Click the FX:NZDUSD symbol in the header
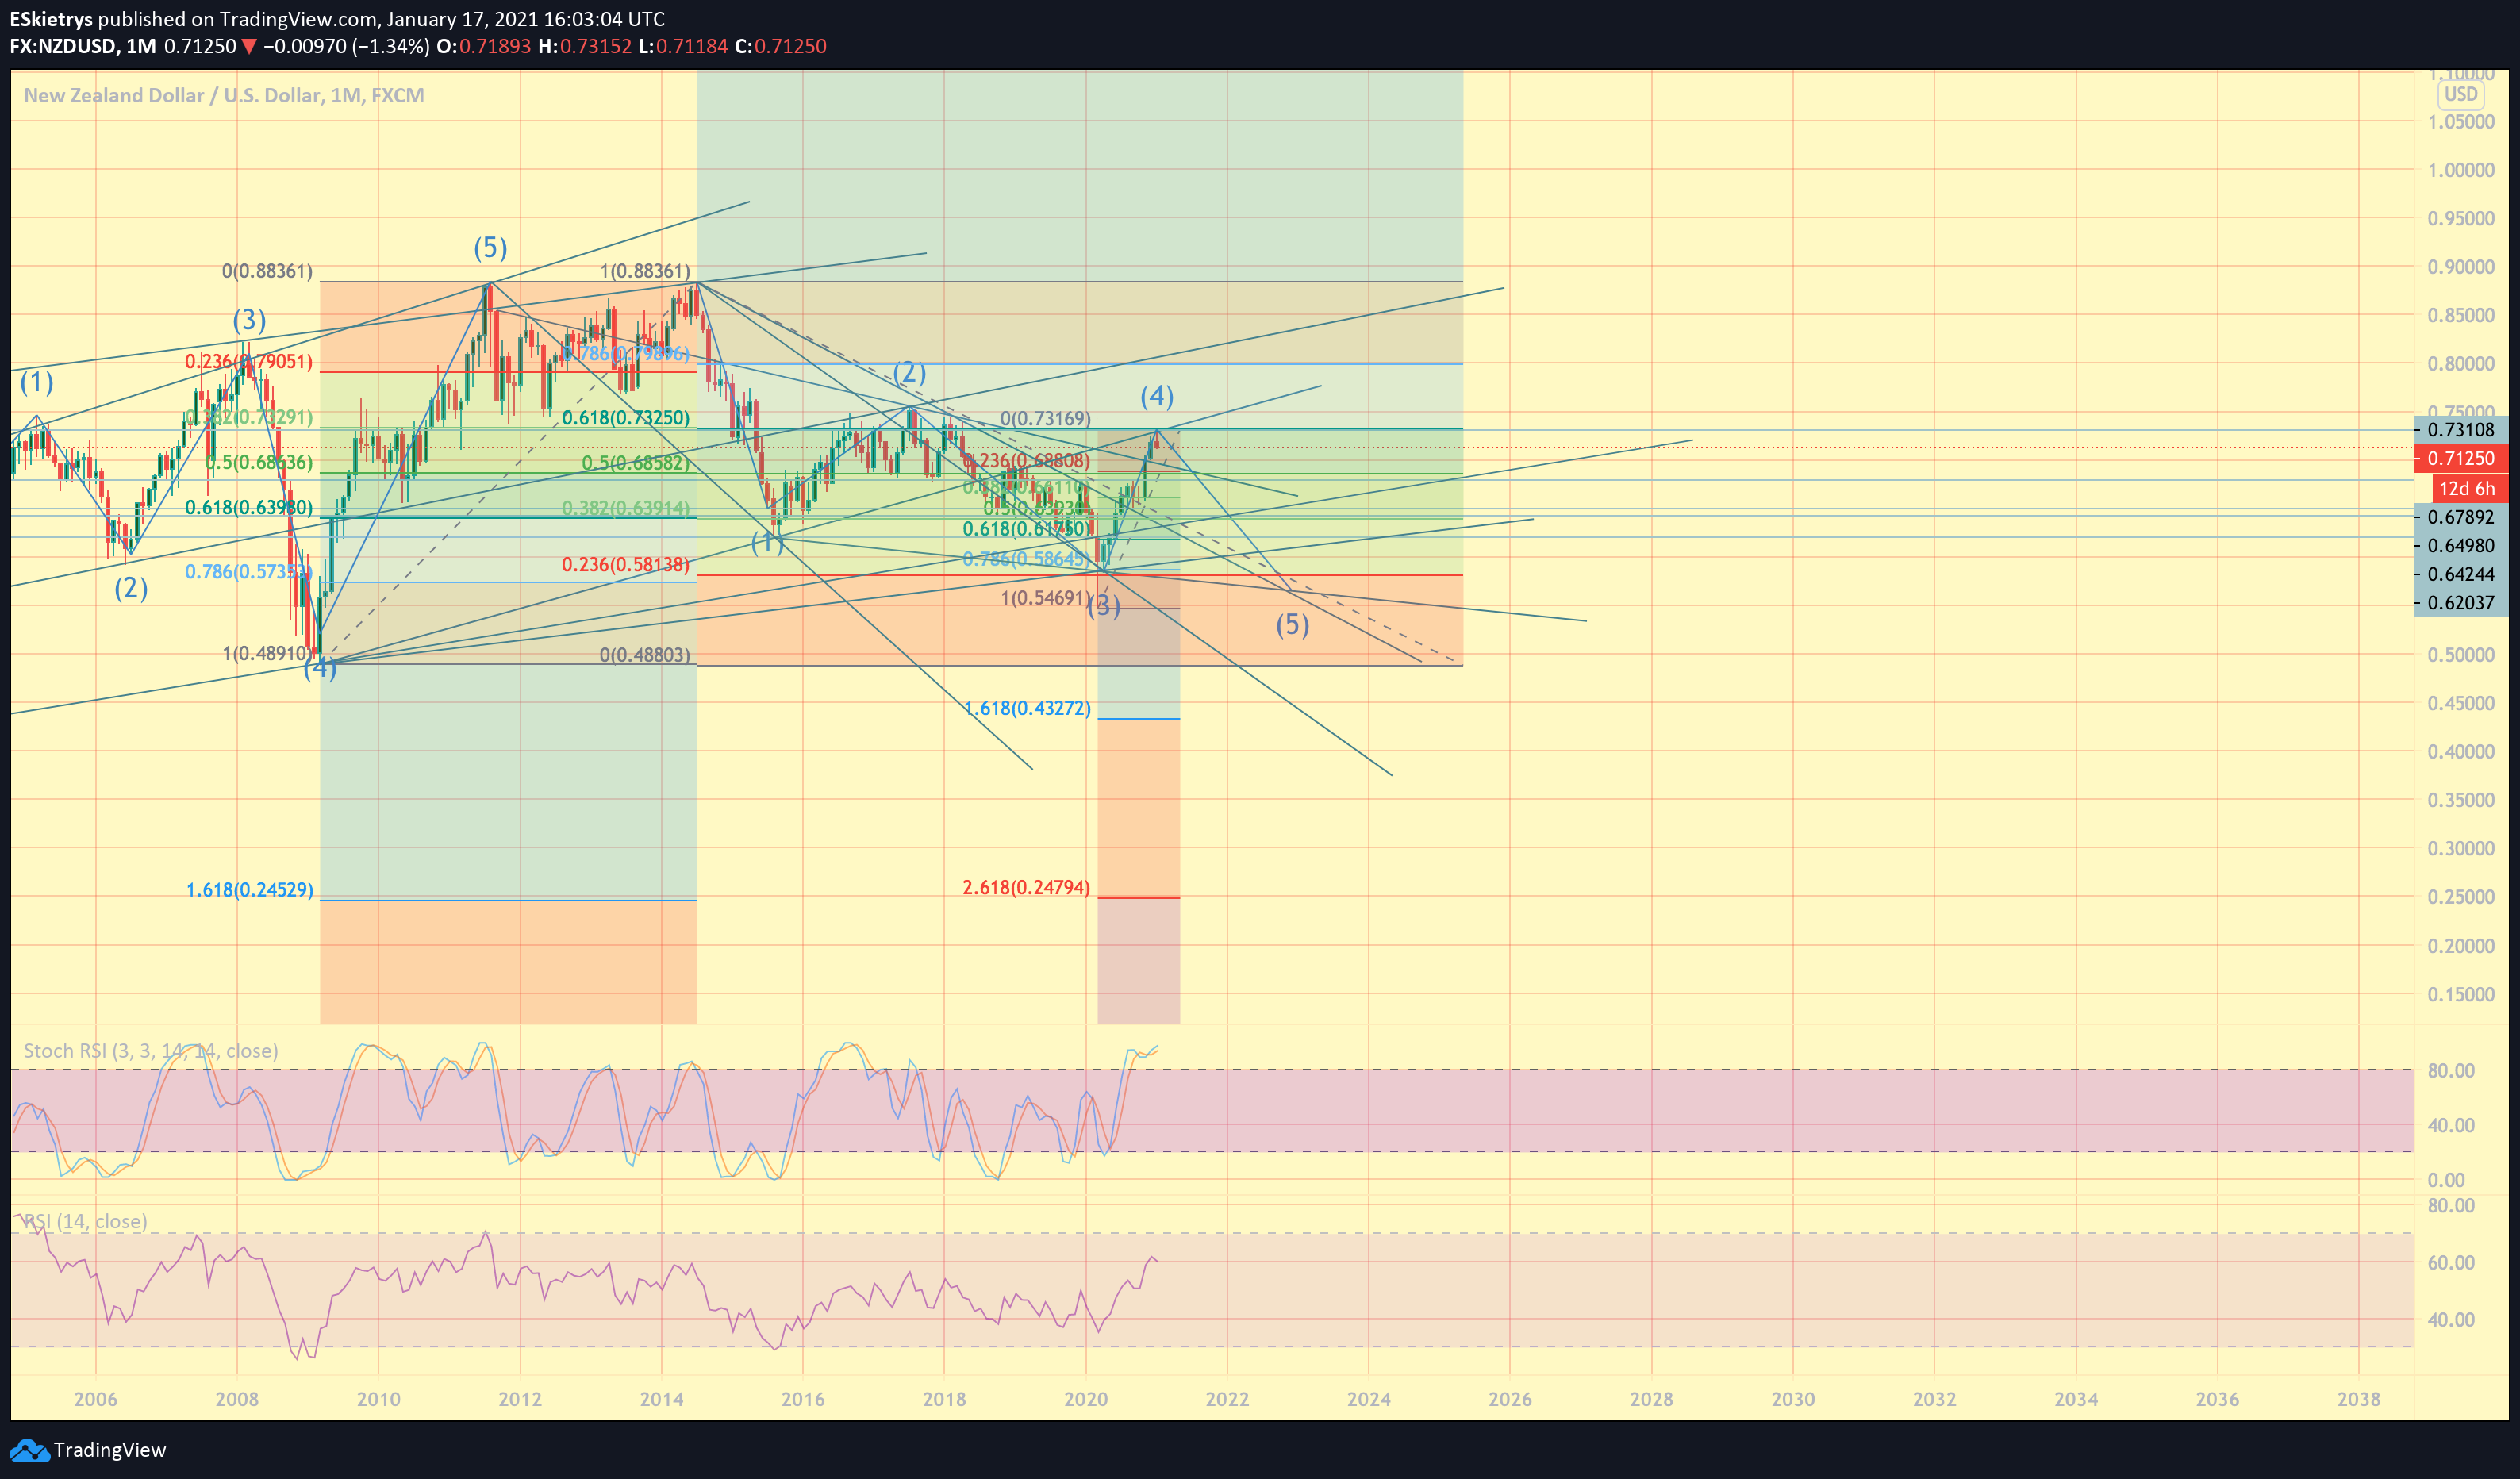Screen dimensions: 2520x1479 [x=62, y=46]
